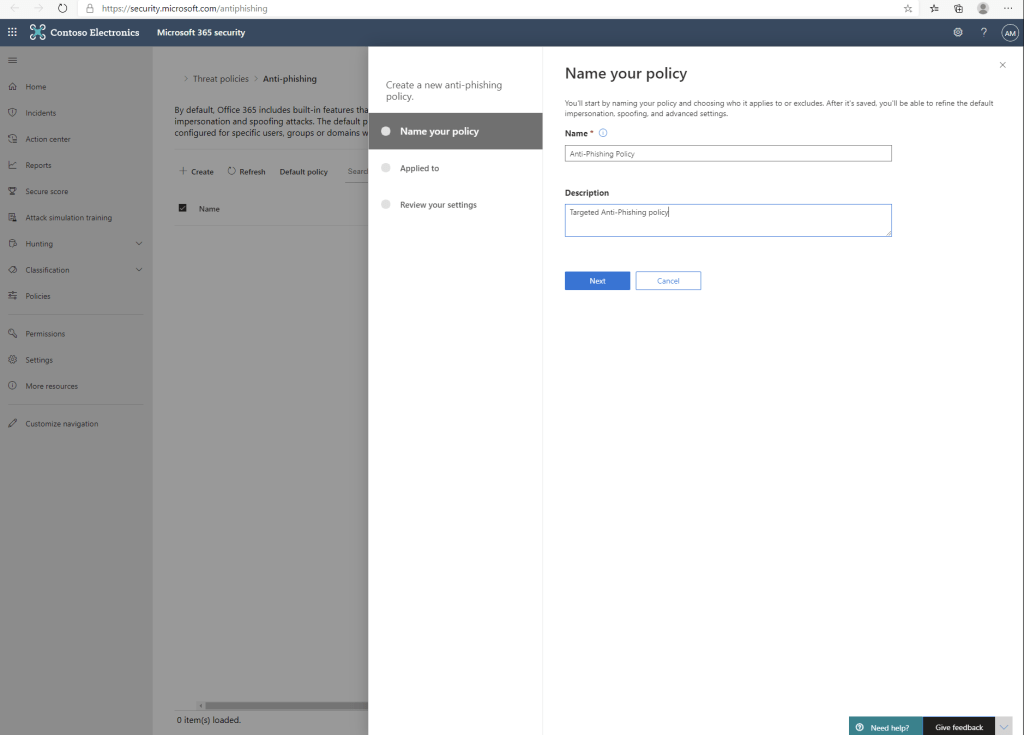Click the Name field info icon
1024x735 pixels.
point(603,133)
